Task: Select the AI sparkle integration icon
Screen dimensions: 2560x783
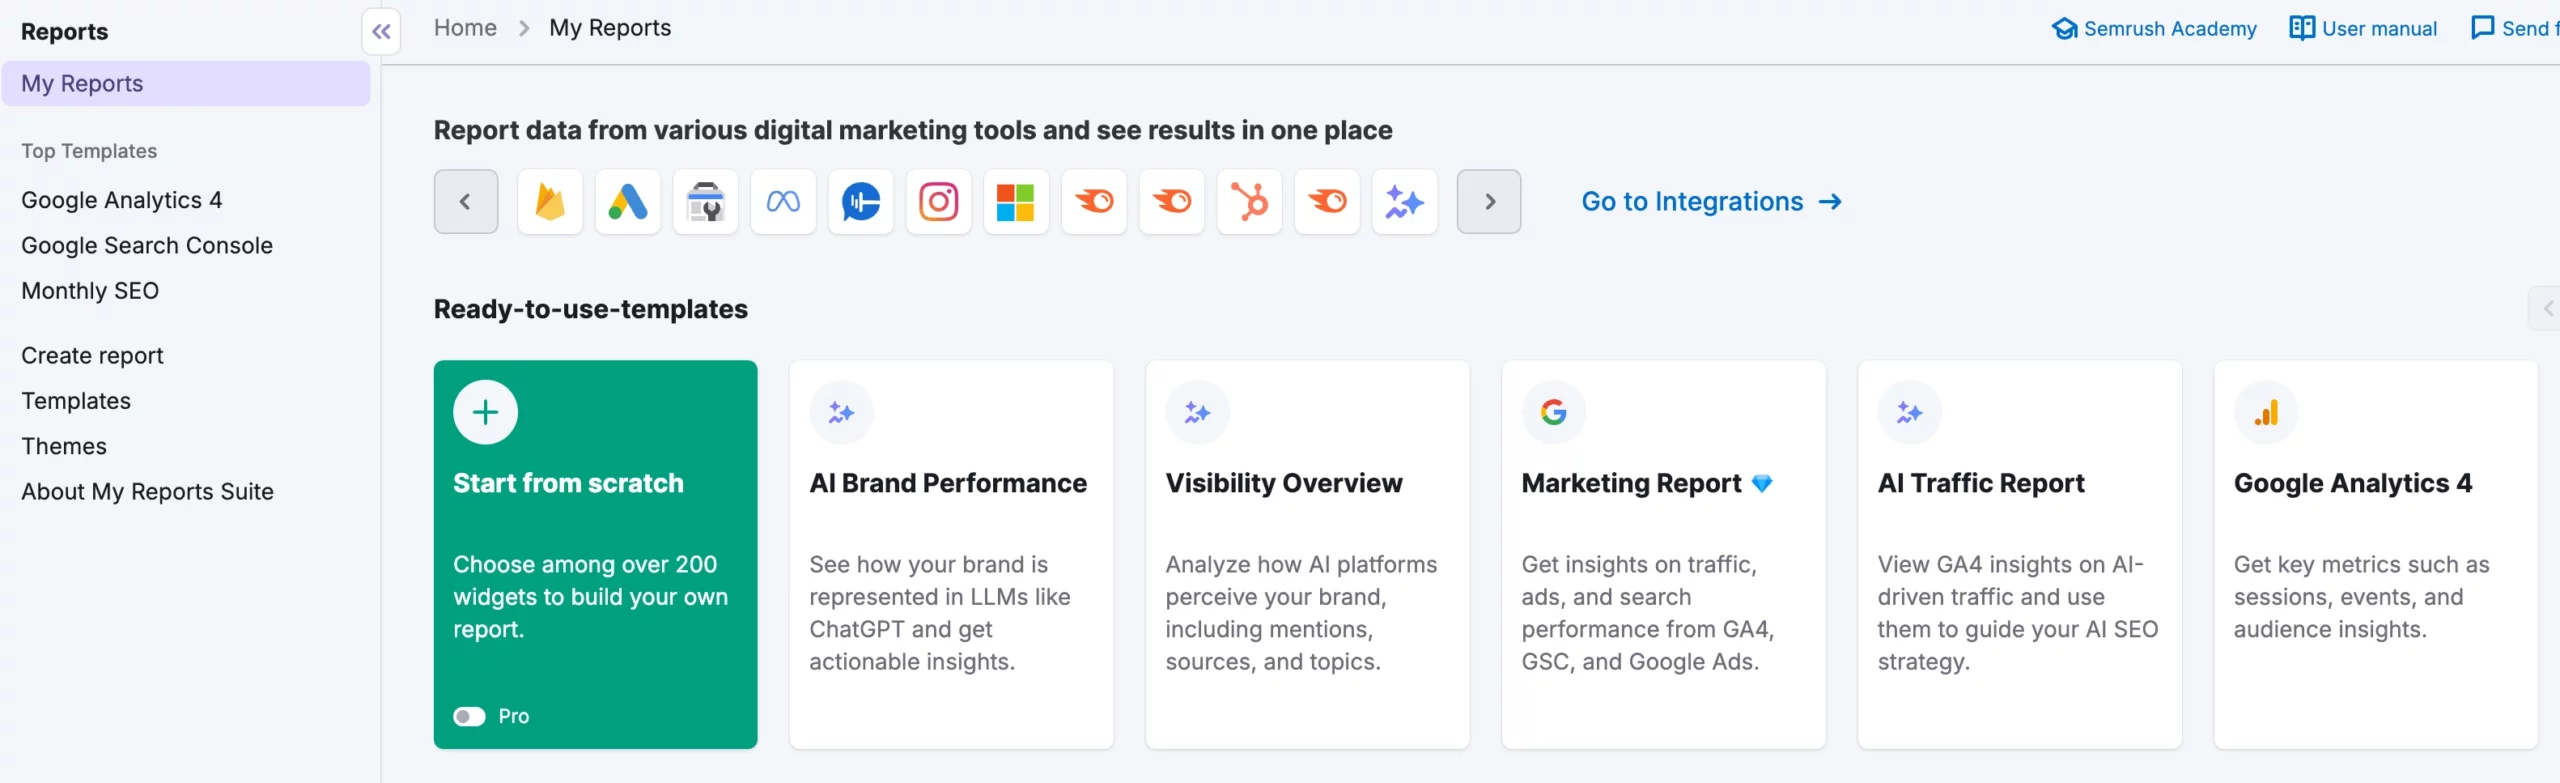Action: click(1405, 202)
